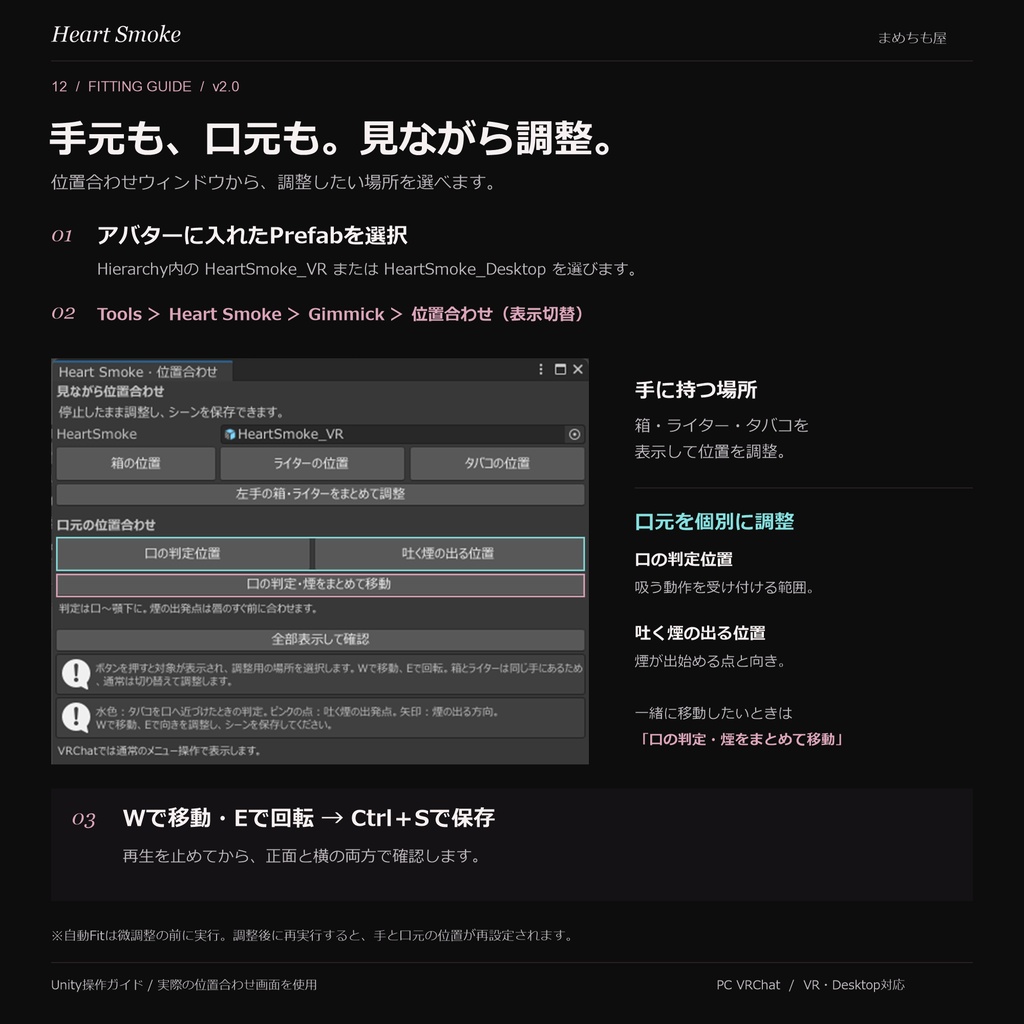The image size is (1024, 1024).
Task: Click the ※自動Fitは微調整の前に実行 footnote
Action: coord(312,935)
